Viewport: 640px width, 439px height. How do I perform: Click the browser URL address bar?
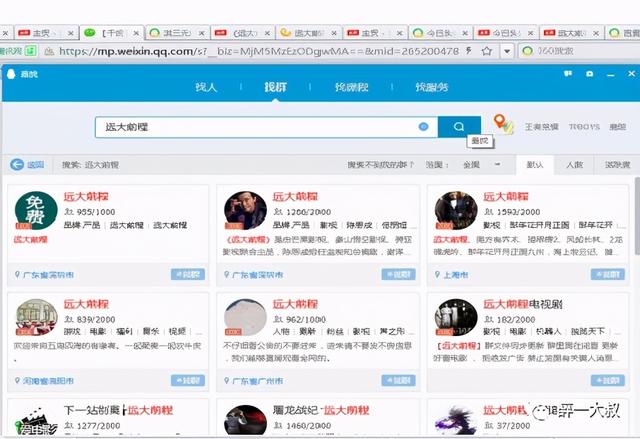[258, 51]
